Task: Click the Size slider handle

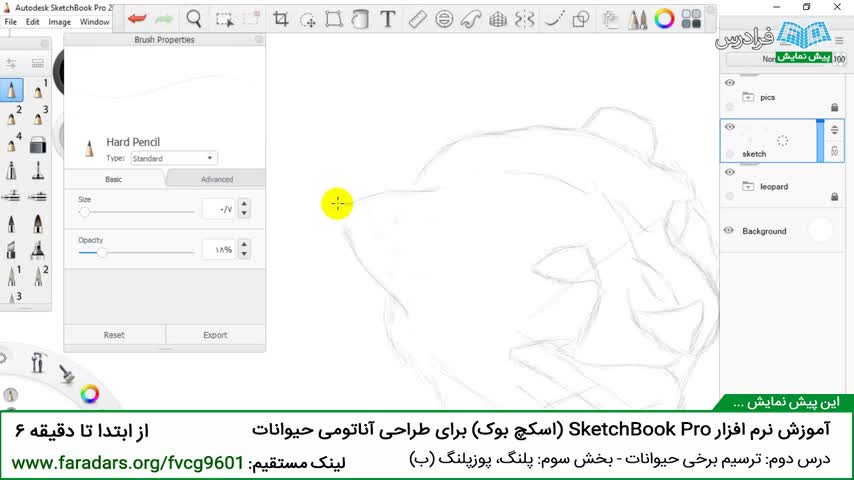Action: 84,211
